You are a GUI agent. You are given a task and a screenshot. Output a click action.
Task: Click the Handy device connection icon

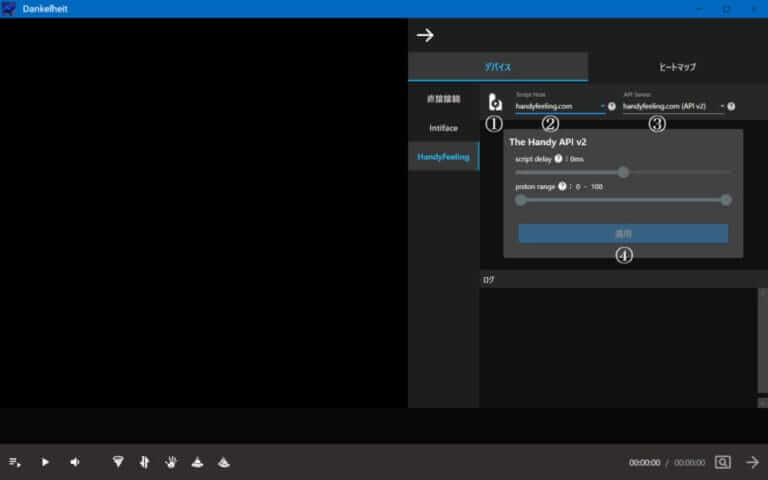[495, 102]
